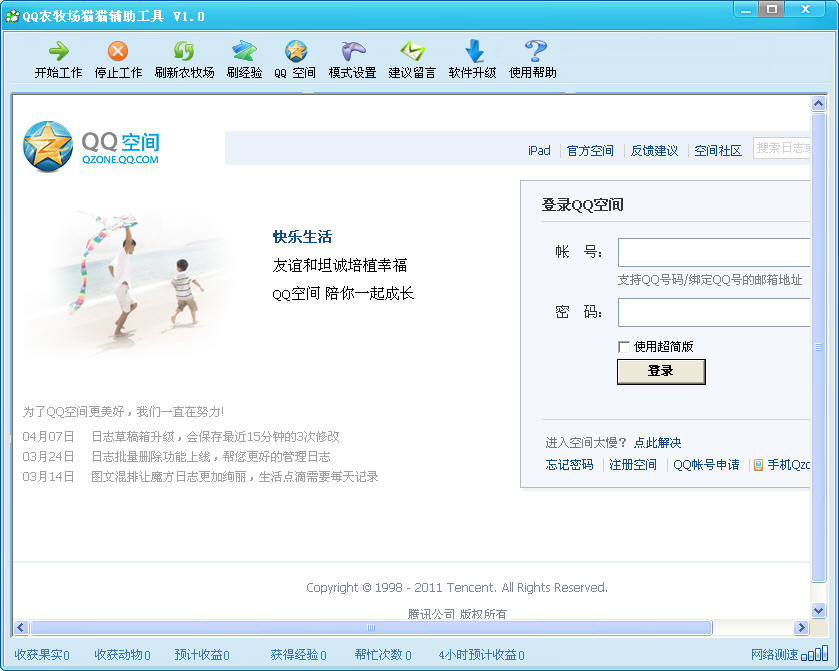Click the 点此解决 link
Image resolution: width=839 pixels, height=671 pixels.
(x=658, y=443)
